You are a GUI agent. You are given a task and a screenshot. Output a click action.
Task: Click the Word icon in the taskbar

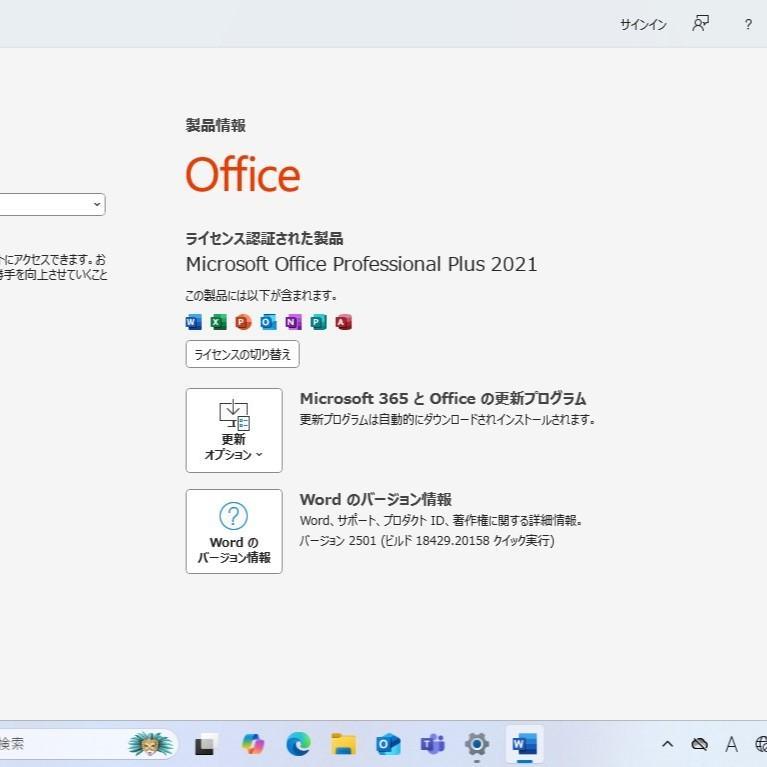[x=524, y=744]
